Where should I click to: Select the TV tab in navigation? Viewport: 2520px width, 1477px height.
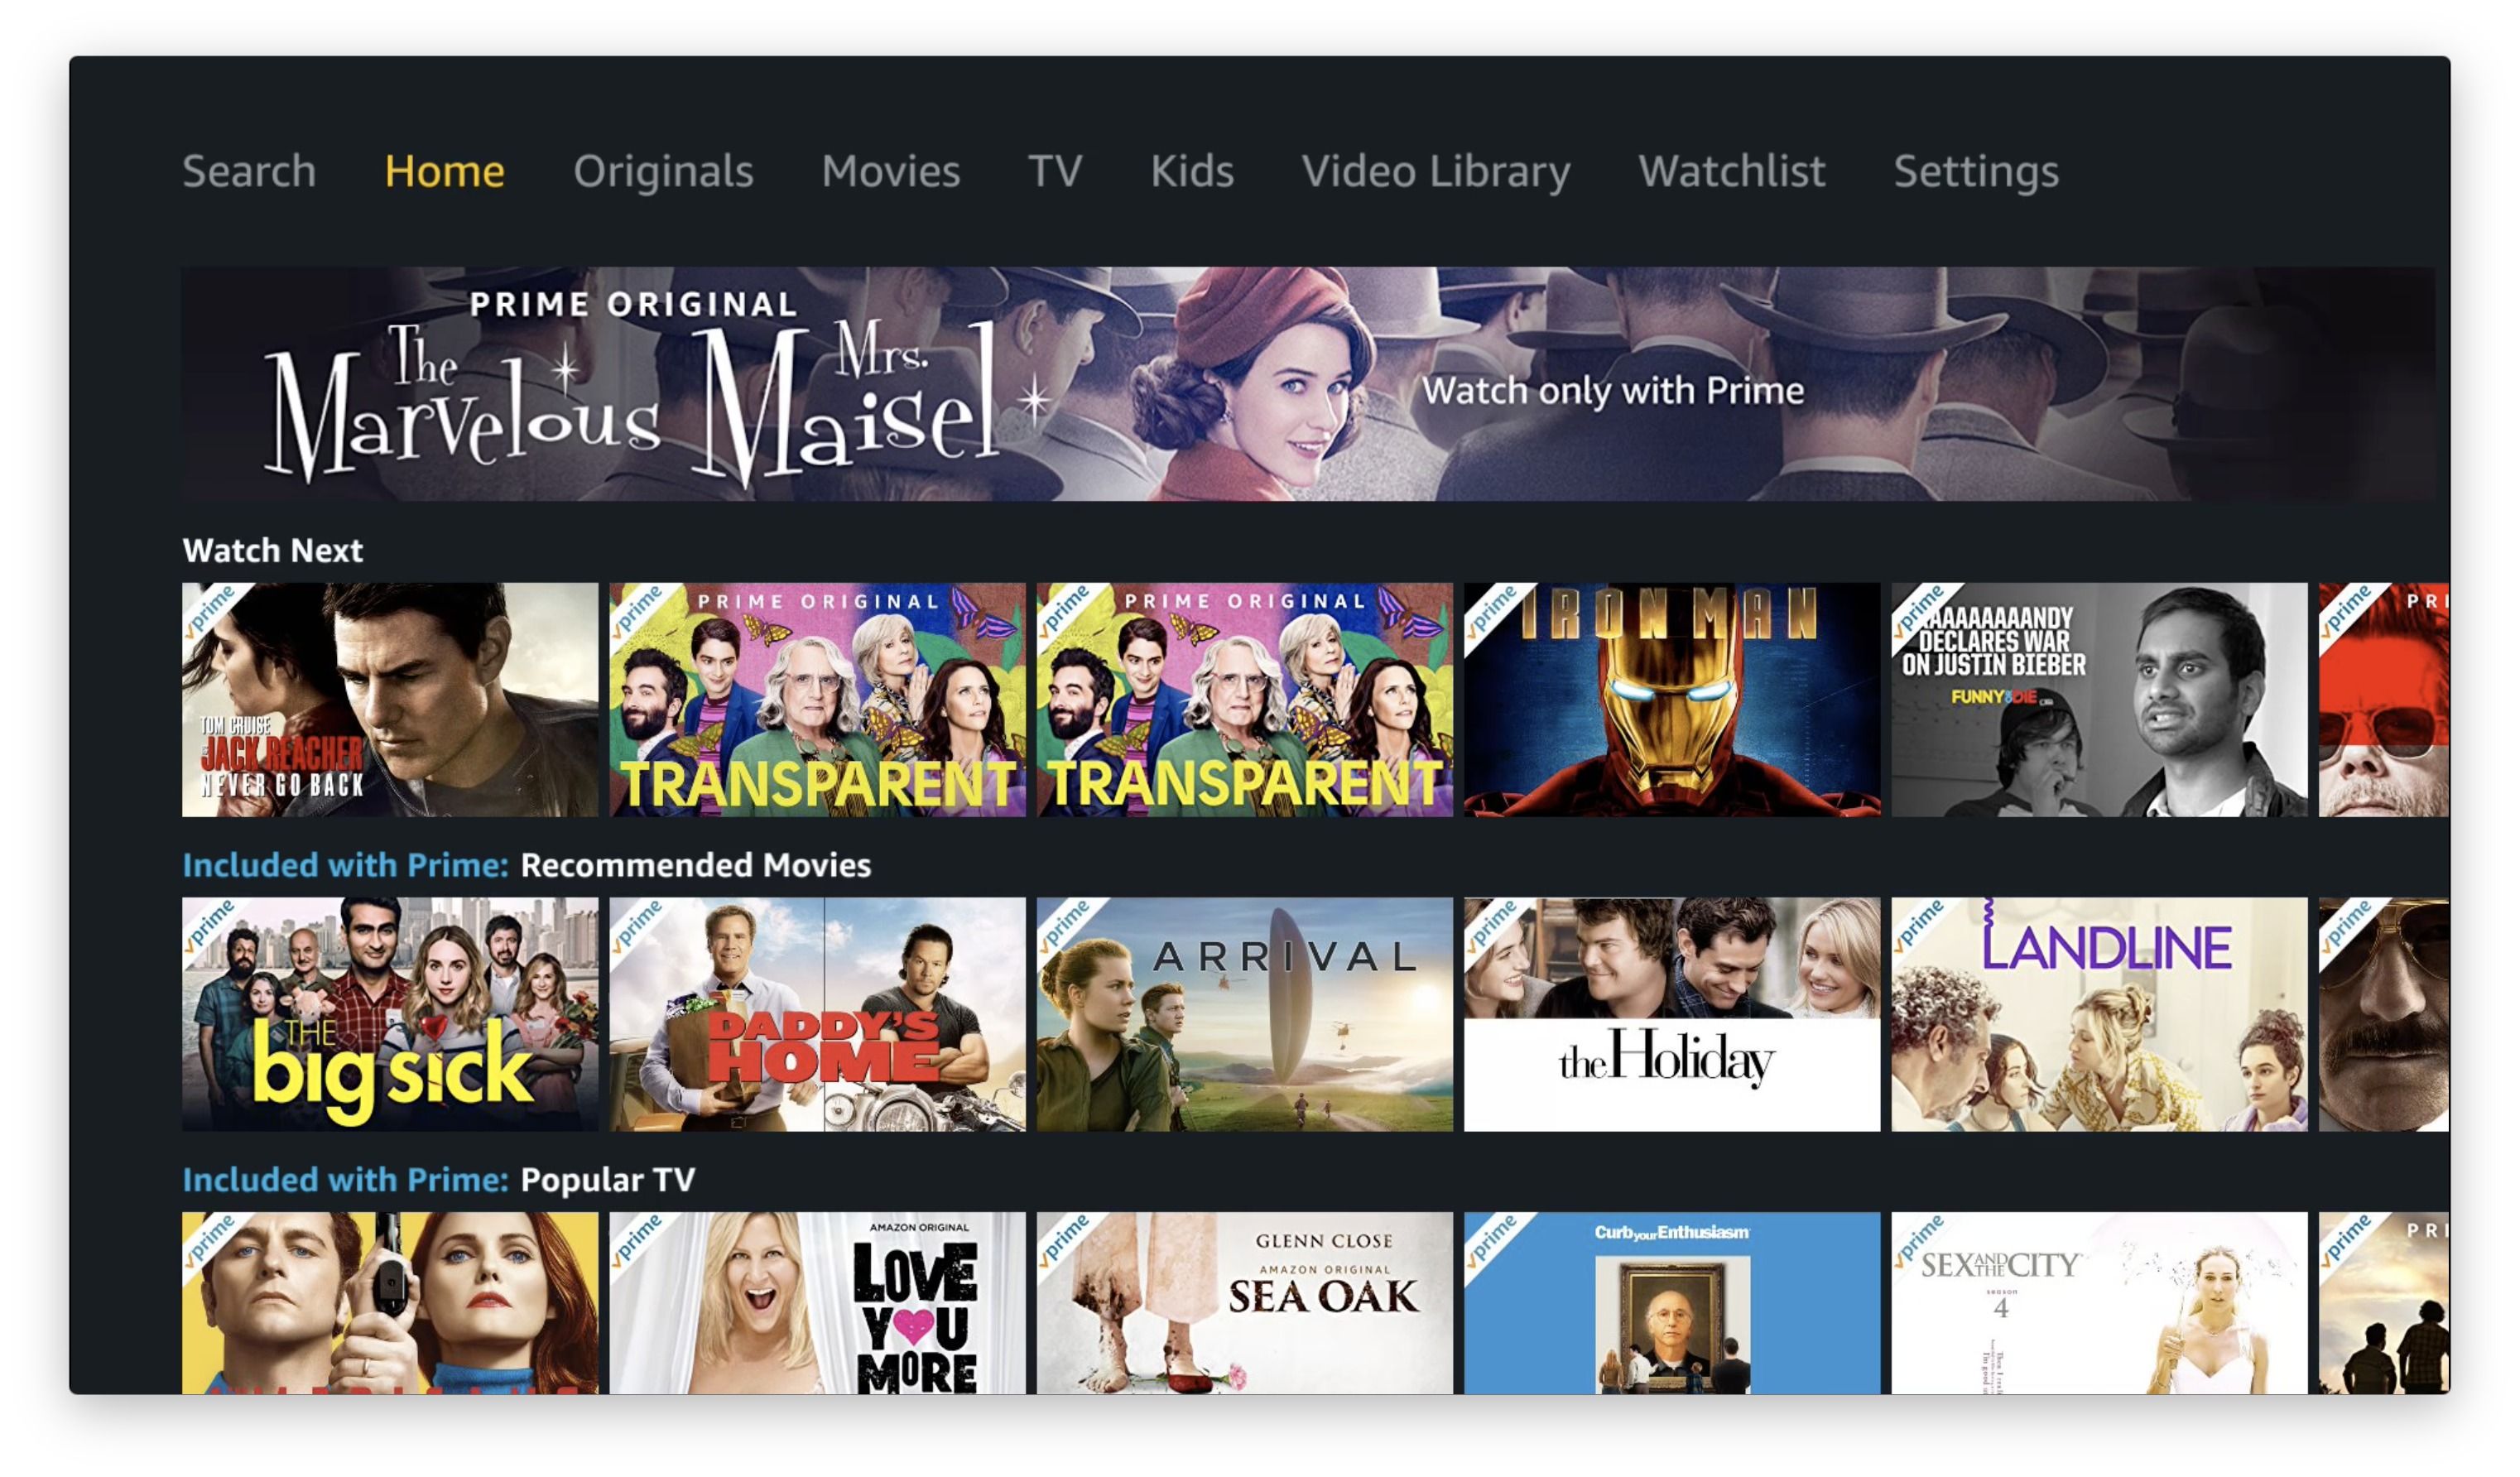(x=1055, y=169)
